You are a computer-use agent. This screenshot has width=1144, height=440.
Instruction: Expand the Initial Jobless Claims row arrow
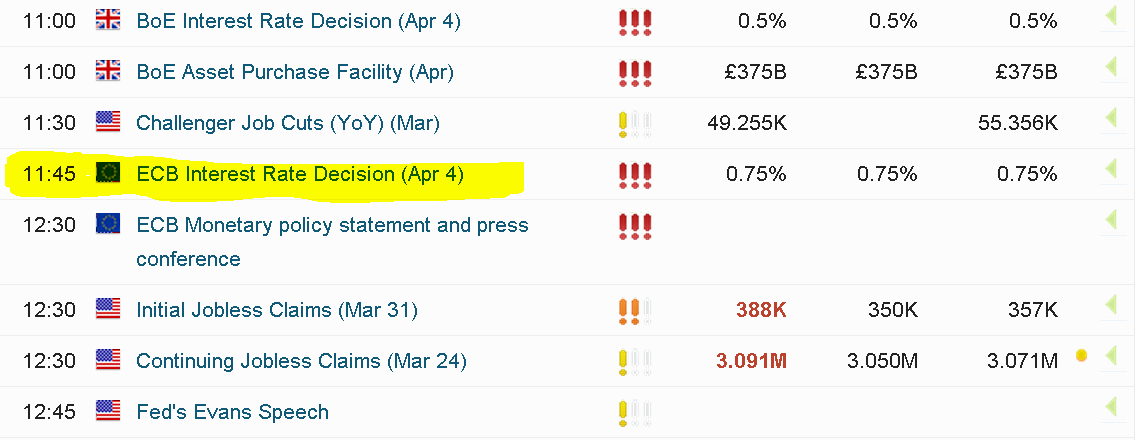tap(1111, 305)
